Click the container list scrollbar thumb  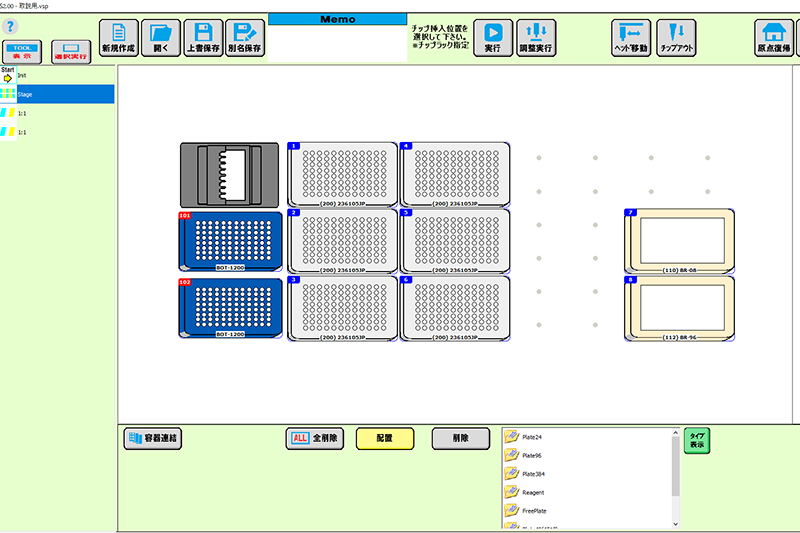click(x=676, y=466)
